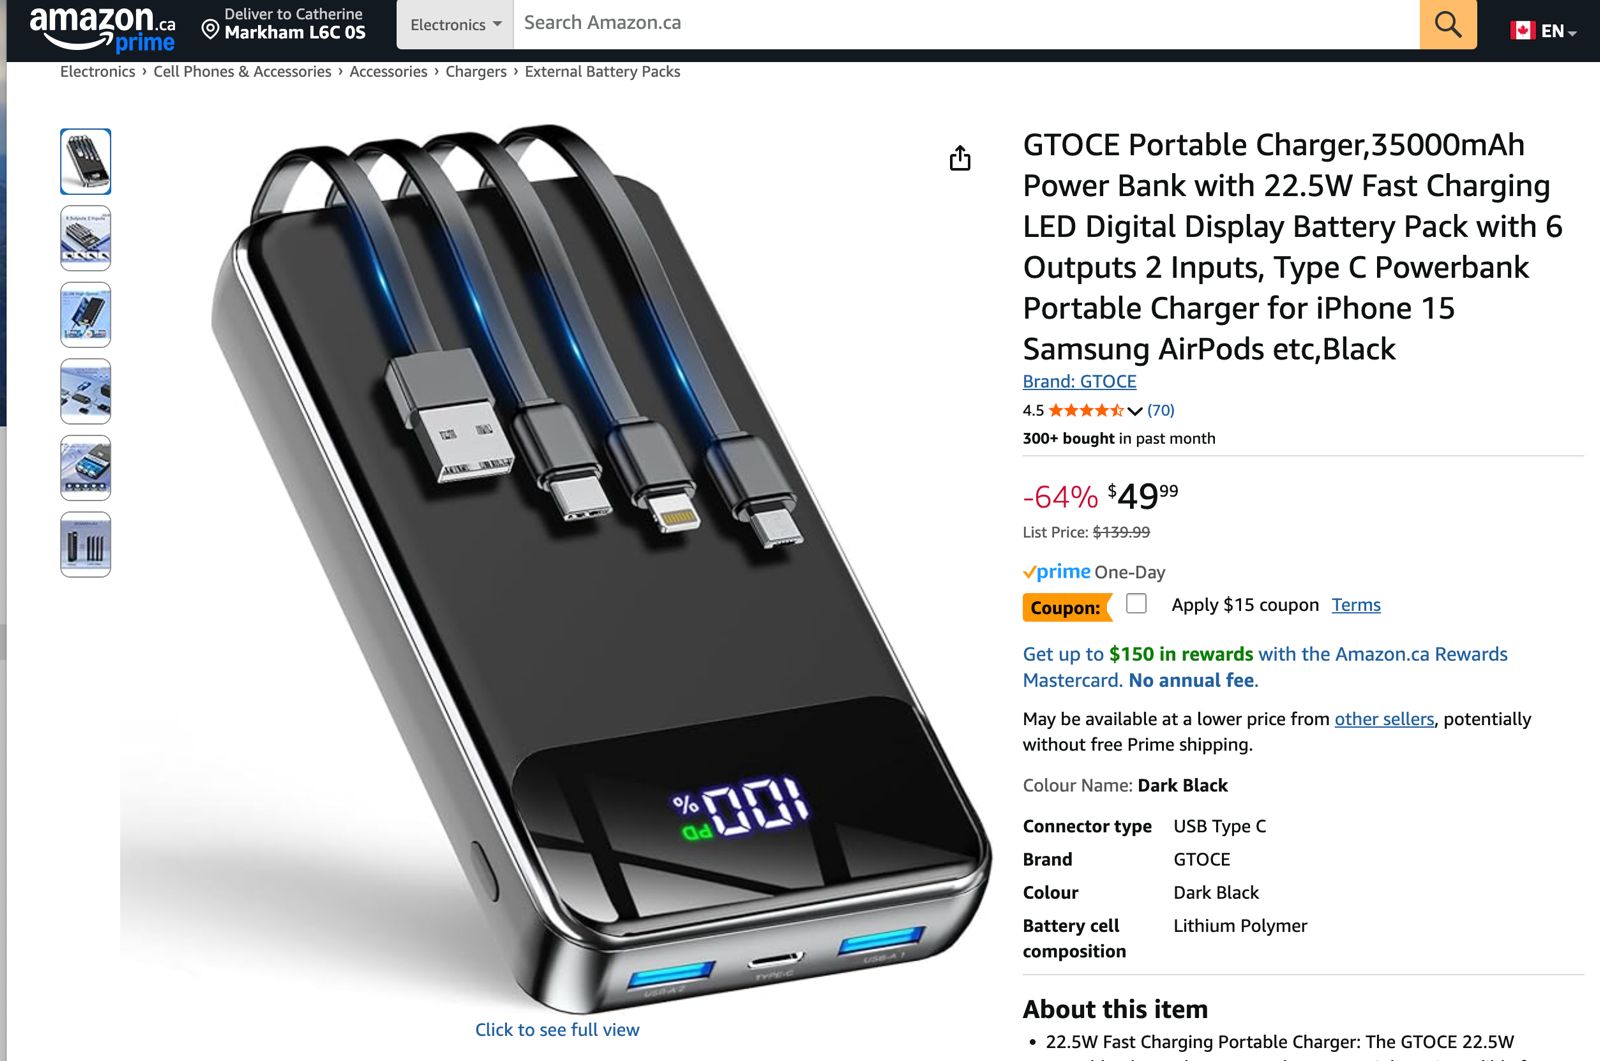
Task: Click the Canadian flag language icon
Action: 1522,30
